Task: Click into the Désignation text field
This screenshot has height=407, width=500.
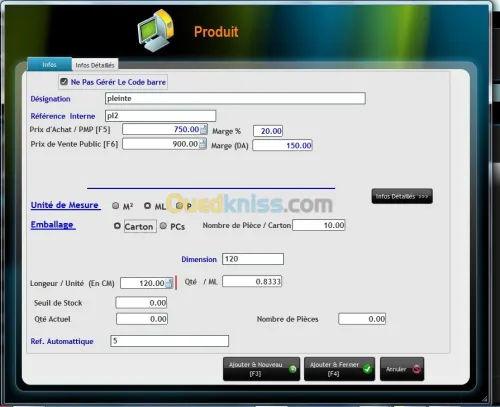Action: coord(235,98)
